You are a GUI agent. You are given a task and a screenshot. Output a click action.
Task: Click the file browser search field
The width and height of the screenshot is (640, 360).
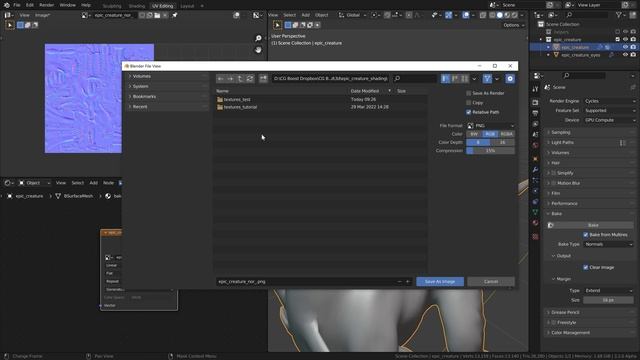[x=414, y=78]
